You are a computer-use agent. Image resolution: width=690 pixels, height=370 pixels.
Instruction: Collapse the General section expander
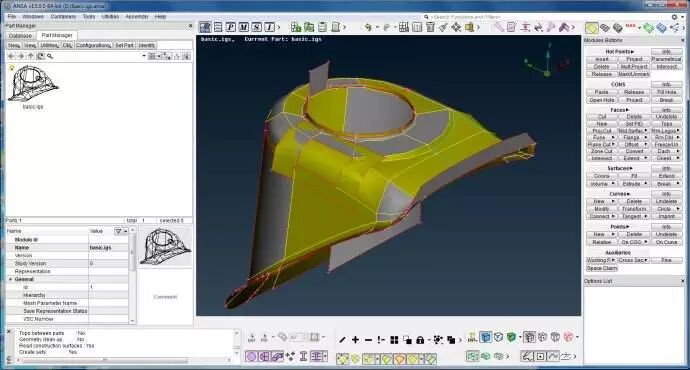[x=11, y=279]
